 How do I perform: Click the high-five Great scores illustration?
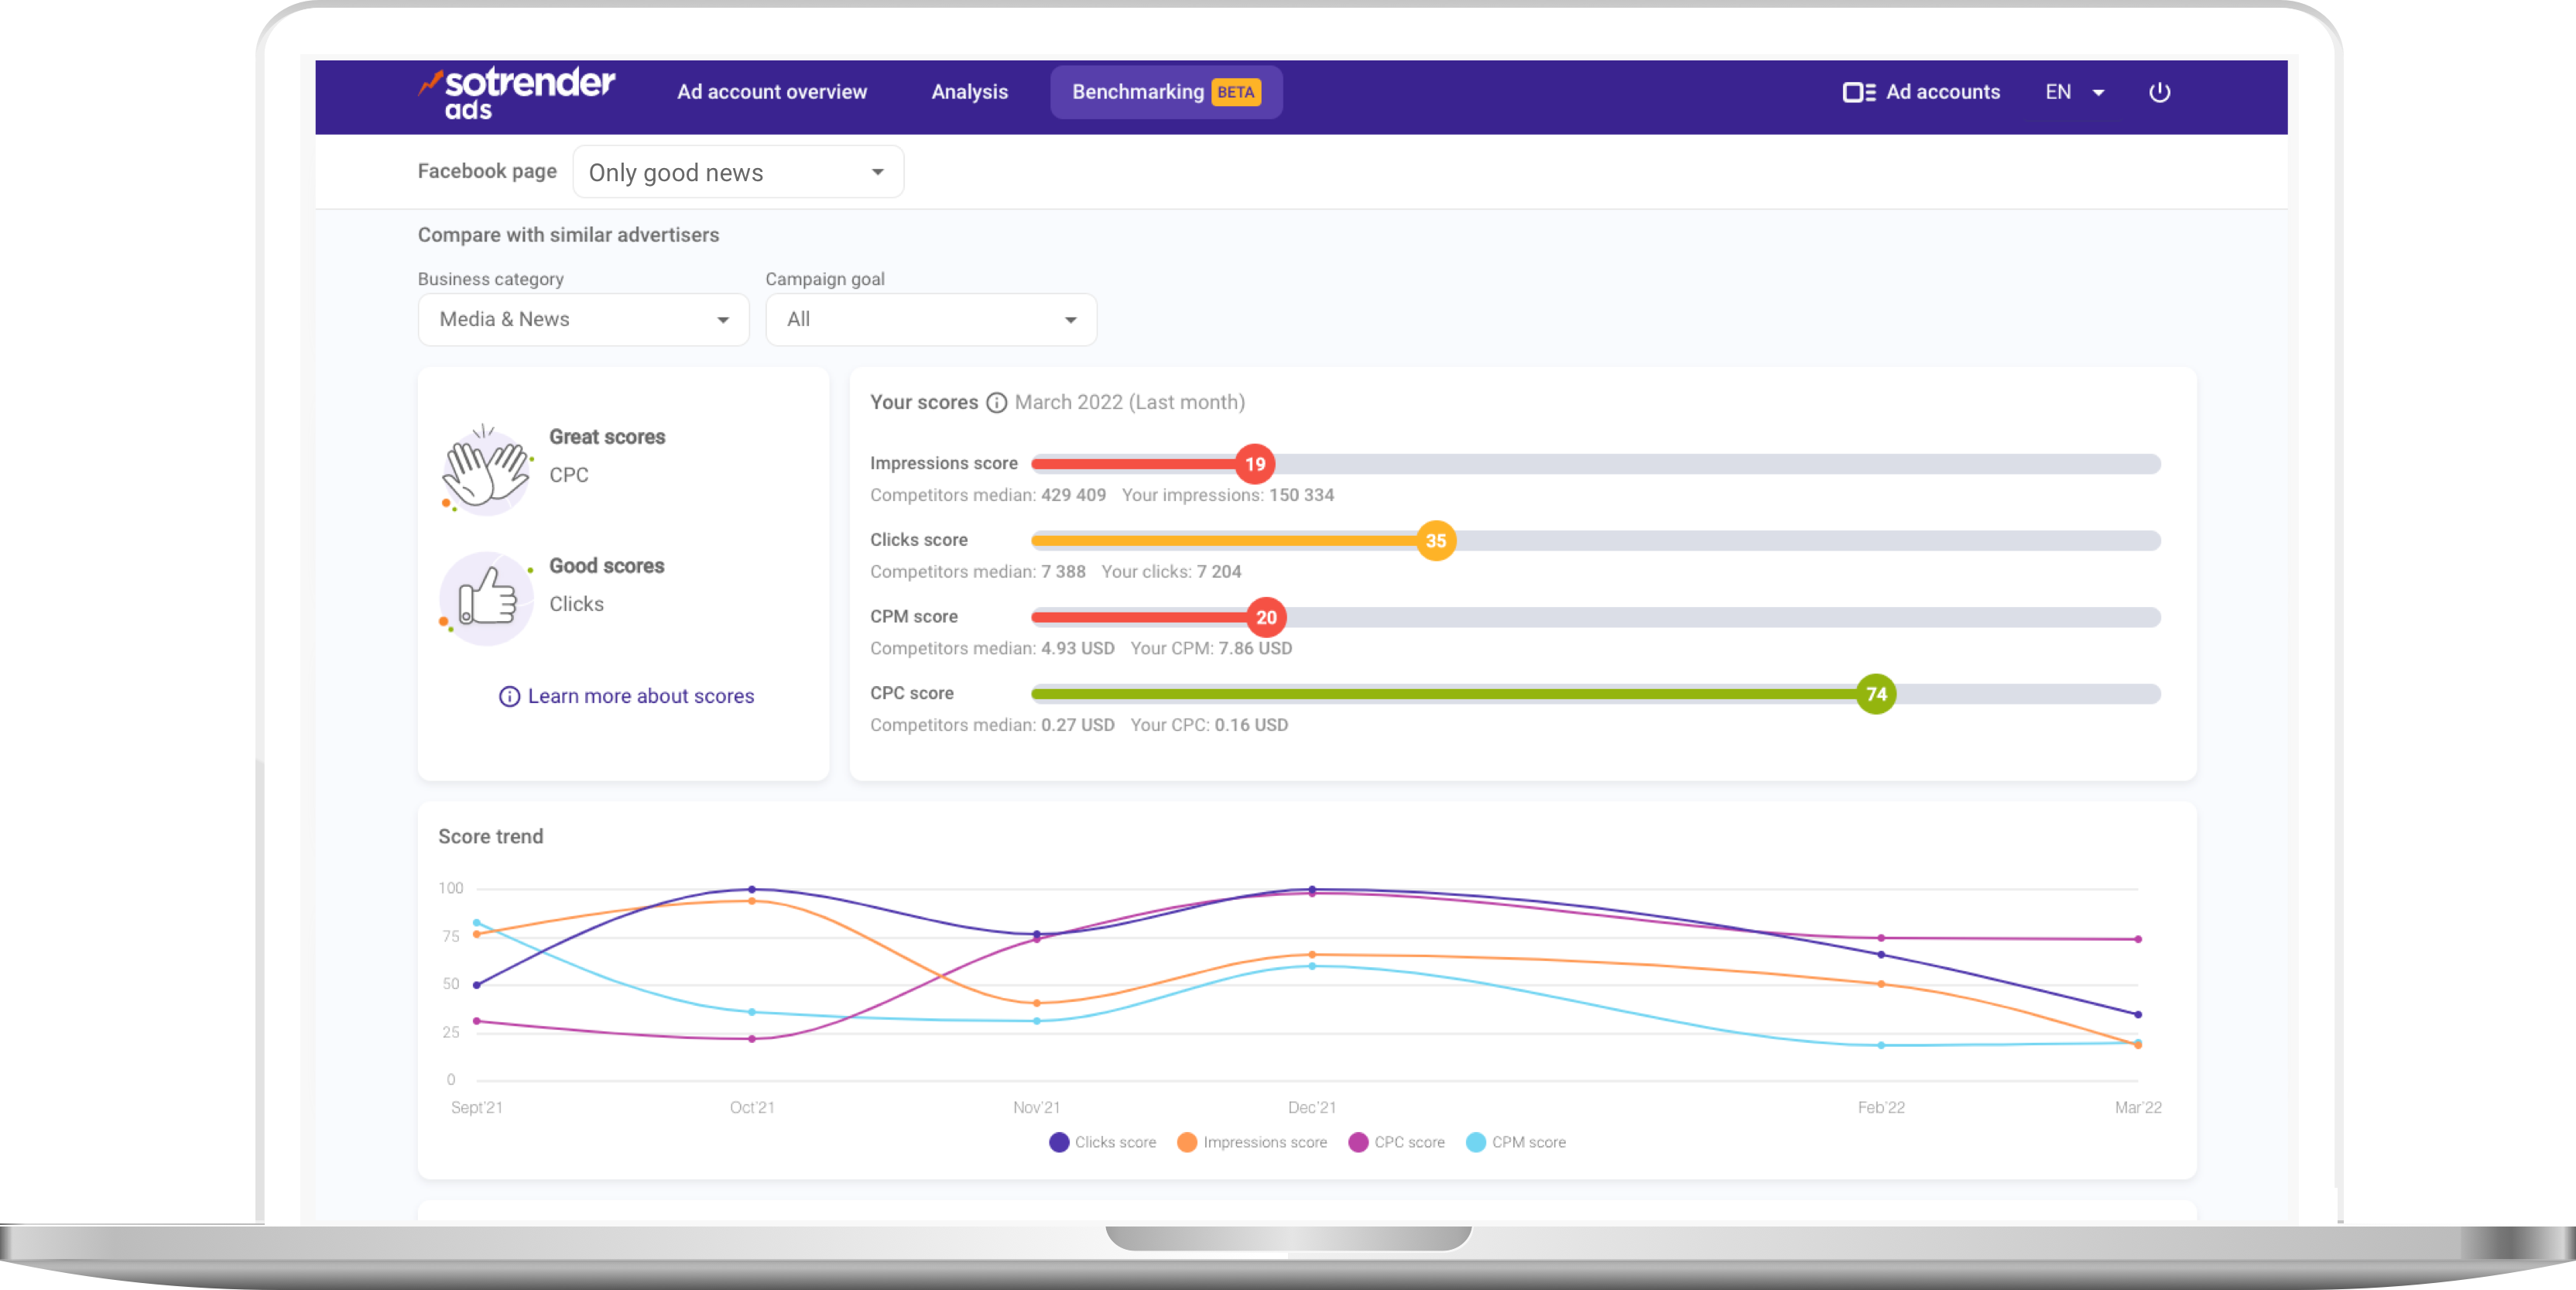pyautogui.click(x=486, y=470)
